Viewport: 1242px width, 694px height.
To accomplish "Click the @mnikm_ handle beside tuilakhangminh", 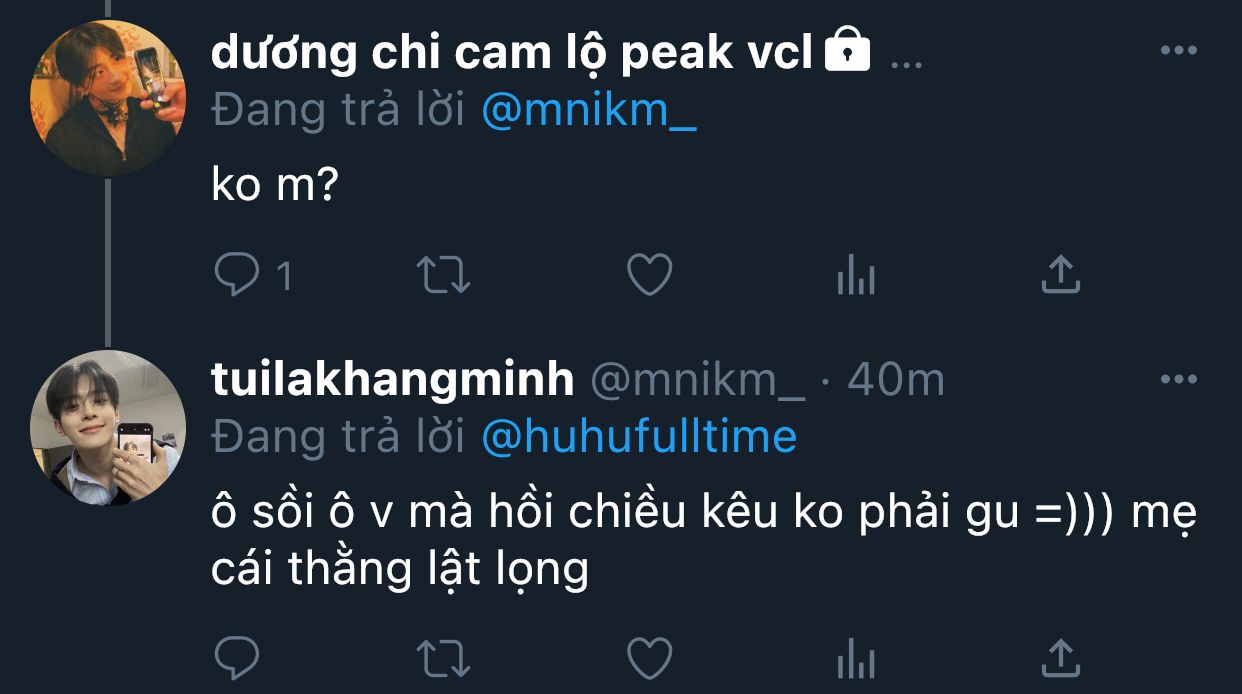I will (x=698, y=380).
